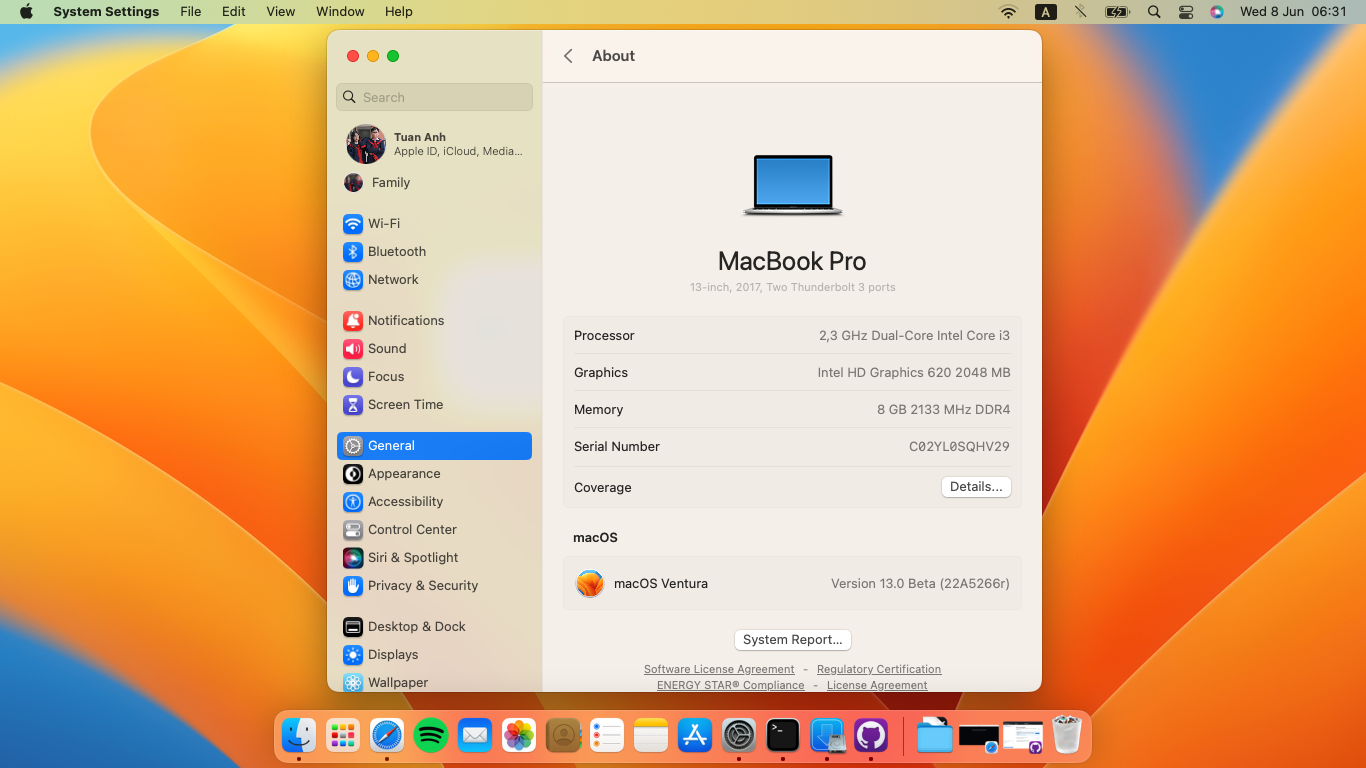Screen dimensions: 1366x768
Task: Open Finder from the Dock
Action: click(x=299, y=736)
